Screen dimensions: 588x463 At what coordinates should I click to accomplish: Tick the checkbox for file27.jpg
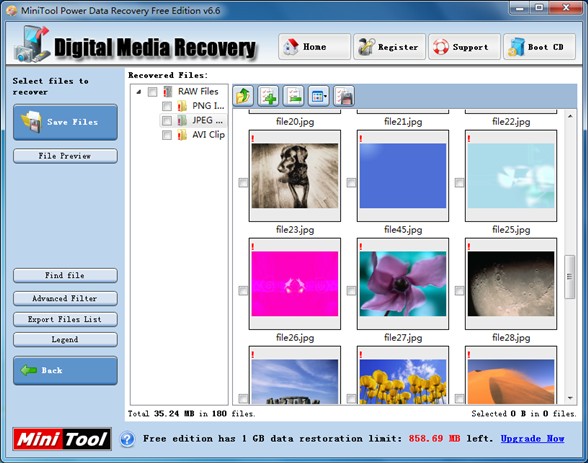coord(351,291)
